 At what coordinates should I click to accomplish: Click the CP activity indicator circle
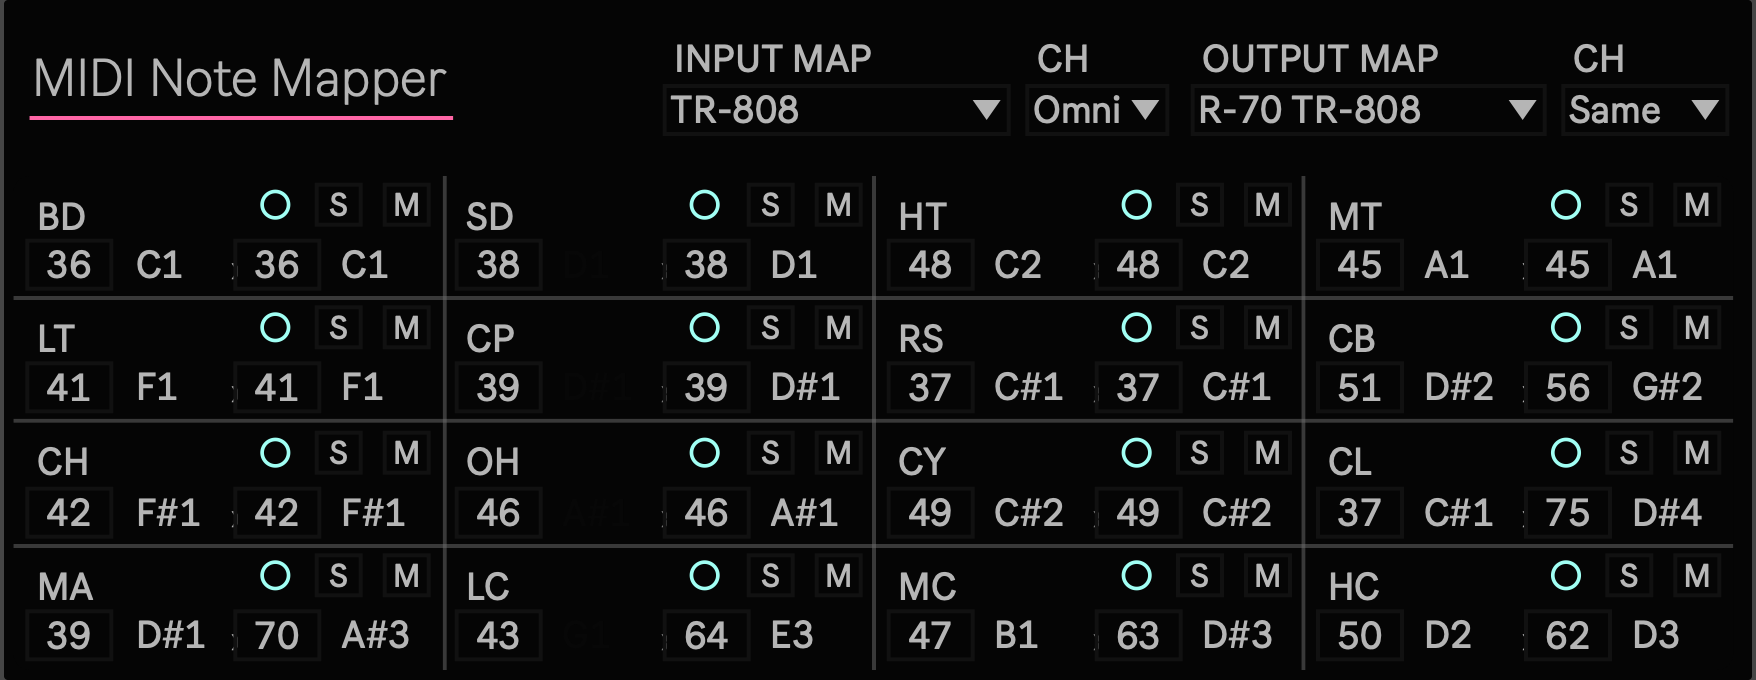coord(705,327)
